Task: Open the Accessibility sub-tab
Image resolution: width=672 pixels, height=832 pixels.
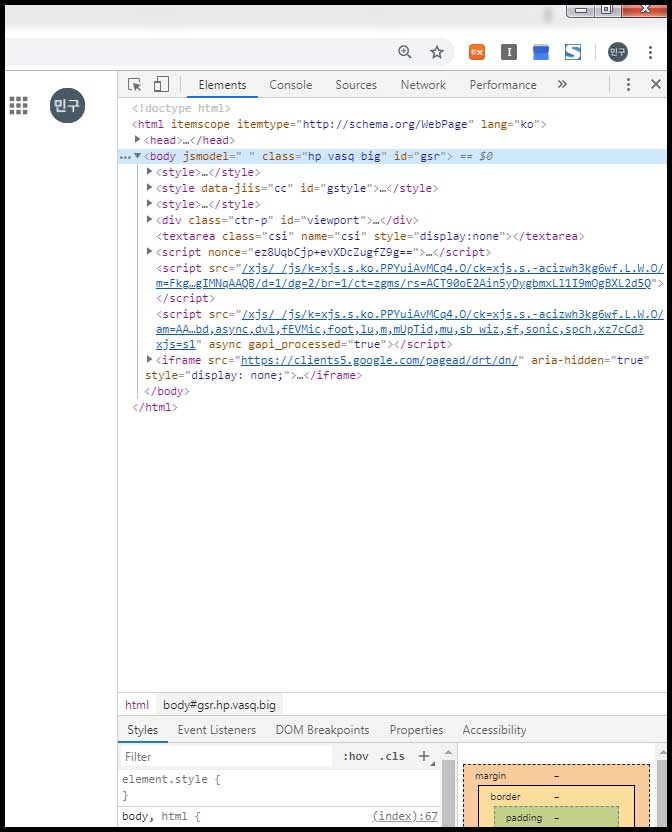Action: pos(494,730)
